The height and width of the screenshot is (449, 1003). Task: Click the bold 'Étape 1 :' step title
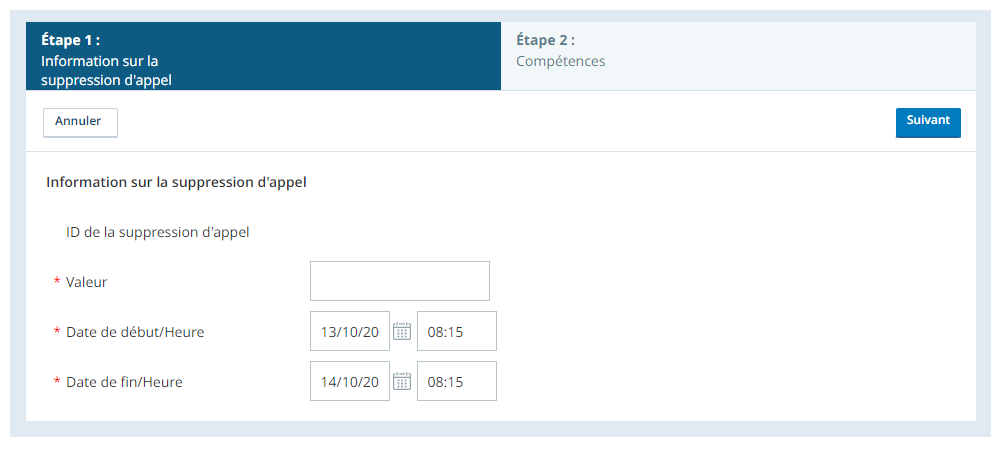point(70,40)
